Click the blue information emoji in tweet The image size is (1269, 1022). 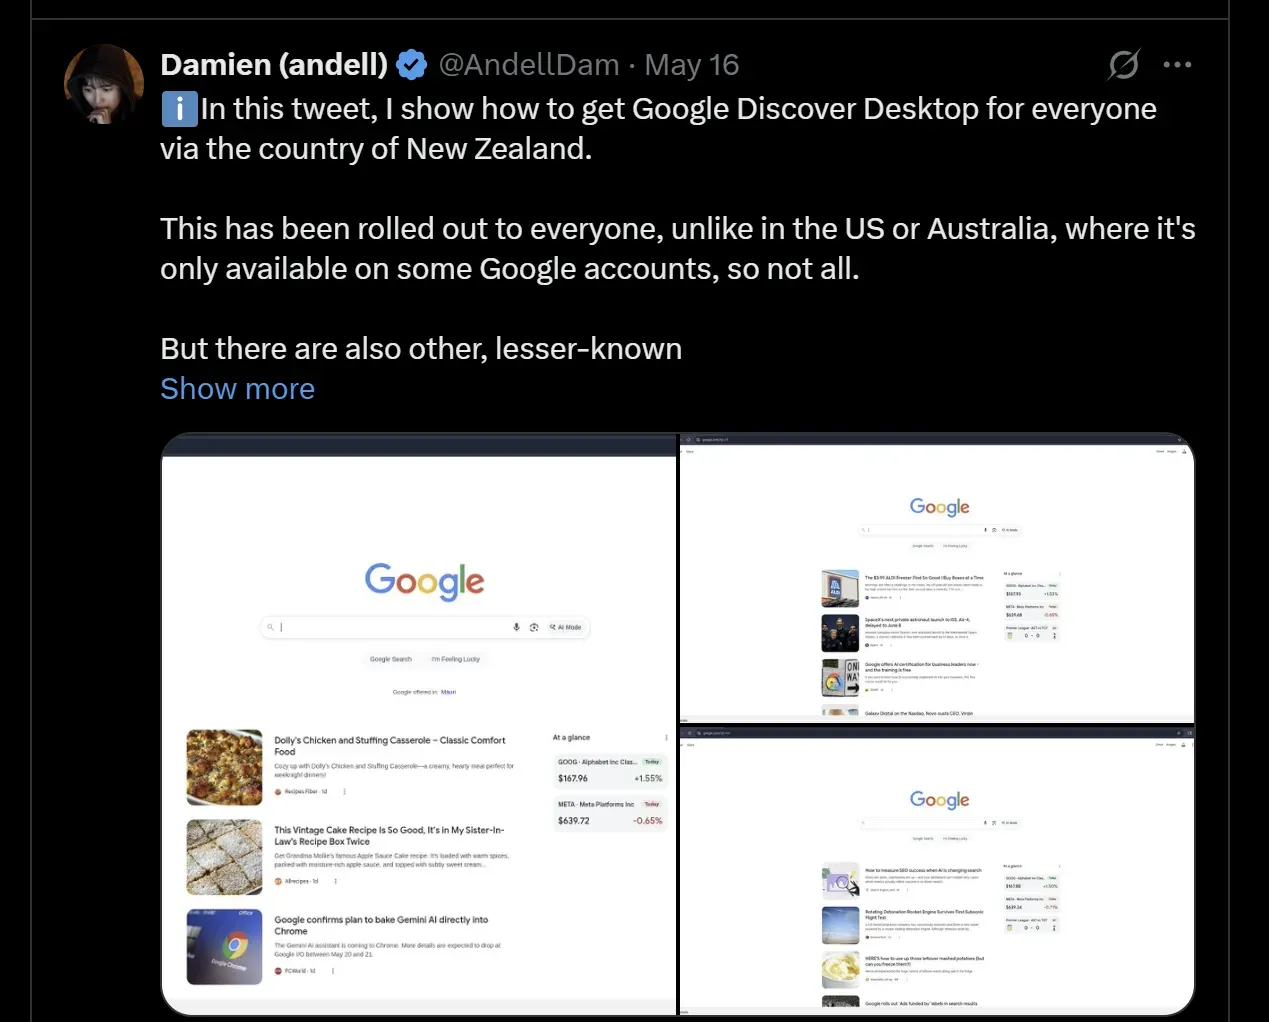179,109
